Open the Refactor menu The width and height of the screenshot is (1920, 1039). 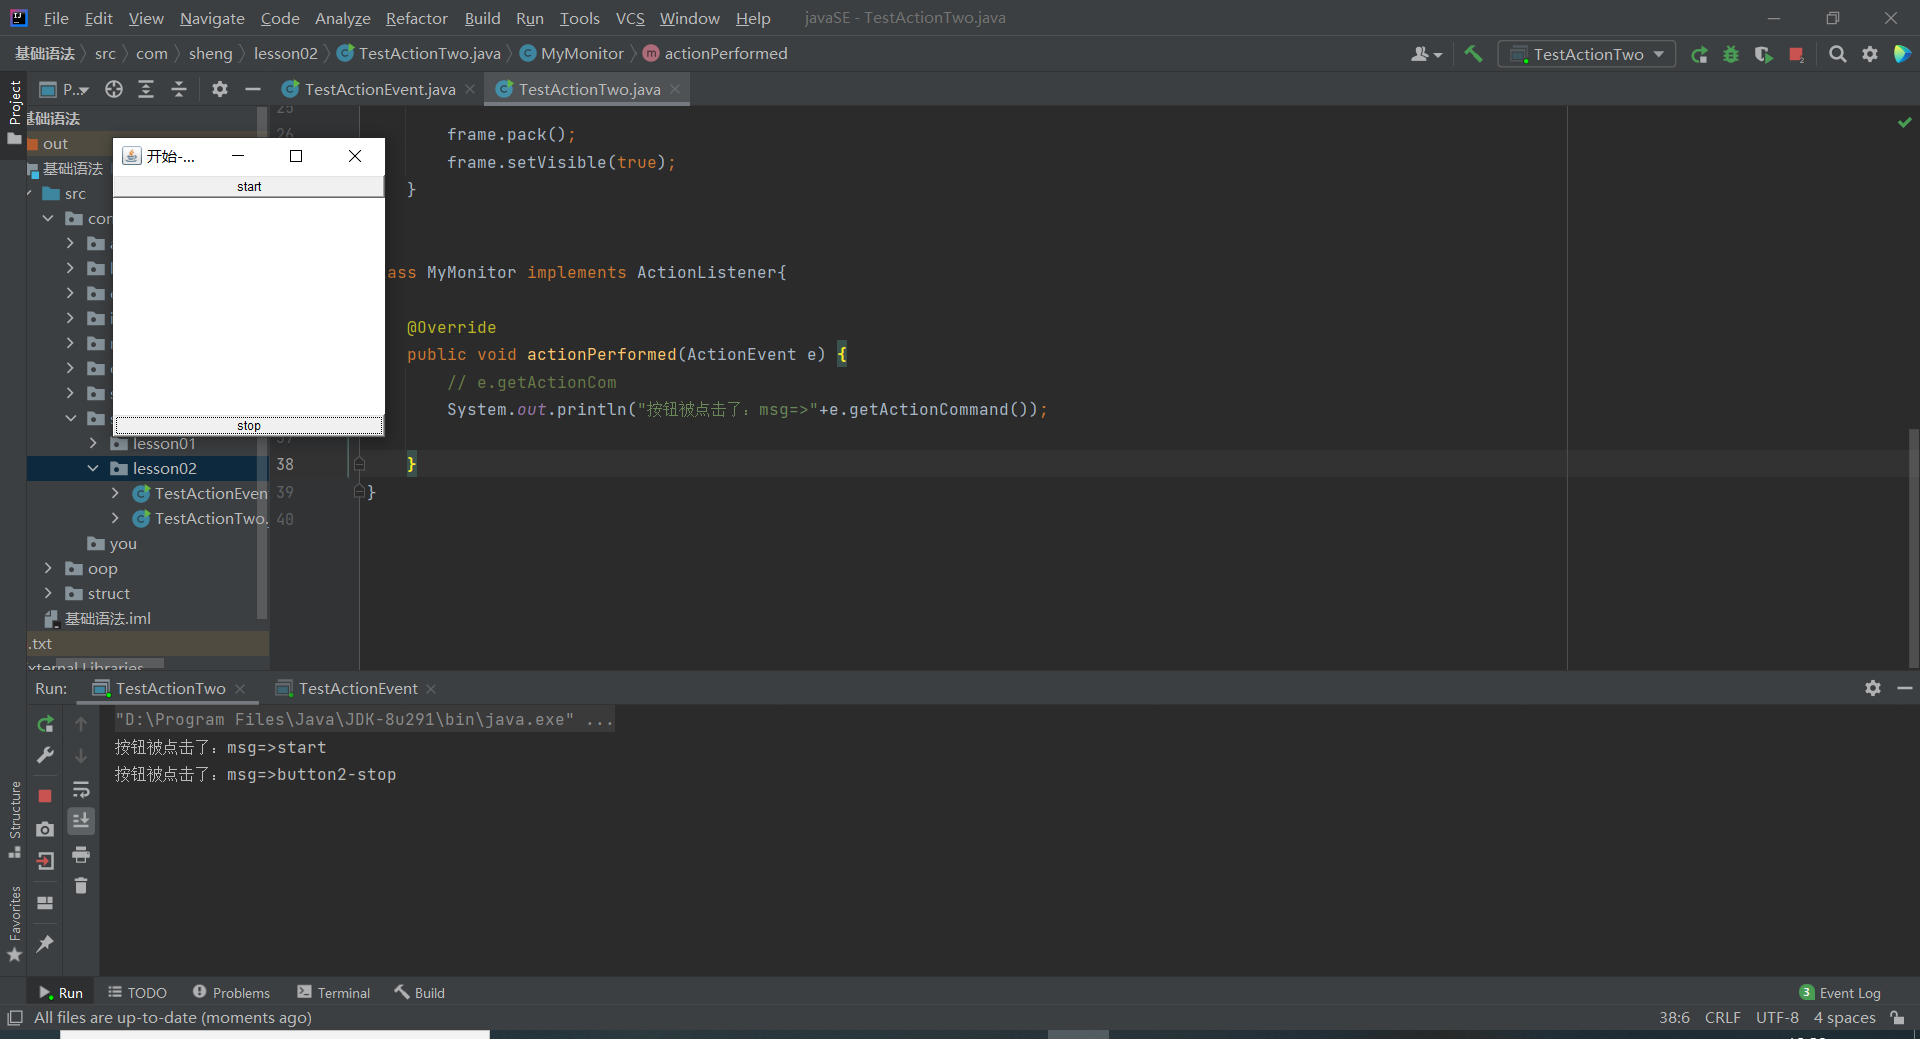pyautogui.click(x=417, y=18)
